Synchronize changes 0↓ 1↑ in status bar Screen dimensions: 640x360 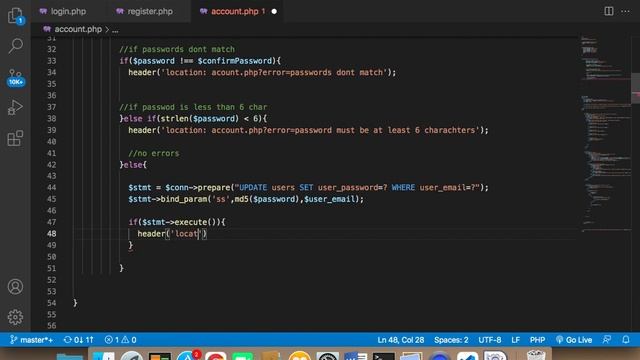point(79,340)
